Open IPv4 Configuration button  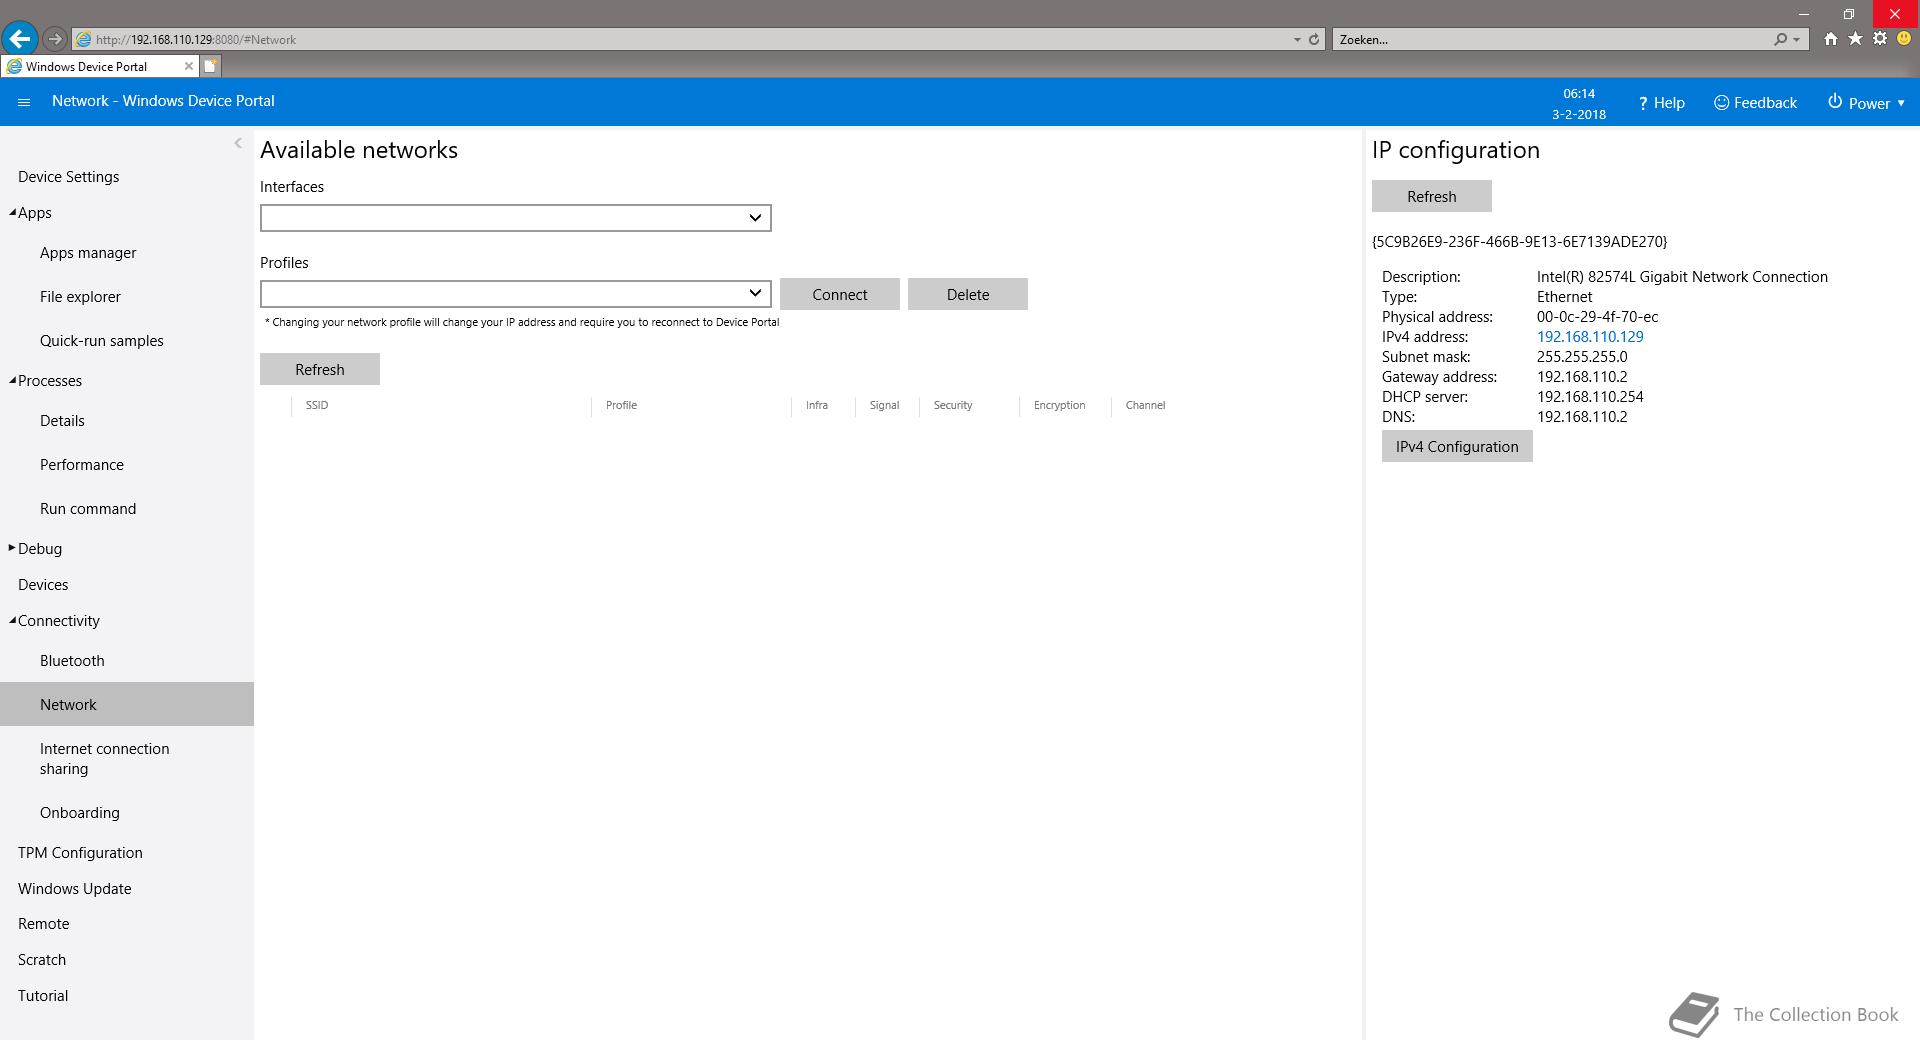point(1457,446)
